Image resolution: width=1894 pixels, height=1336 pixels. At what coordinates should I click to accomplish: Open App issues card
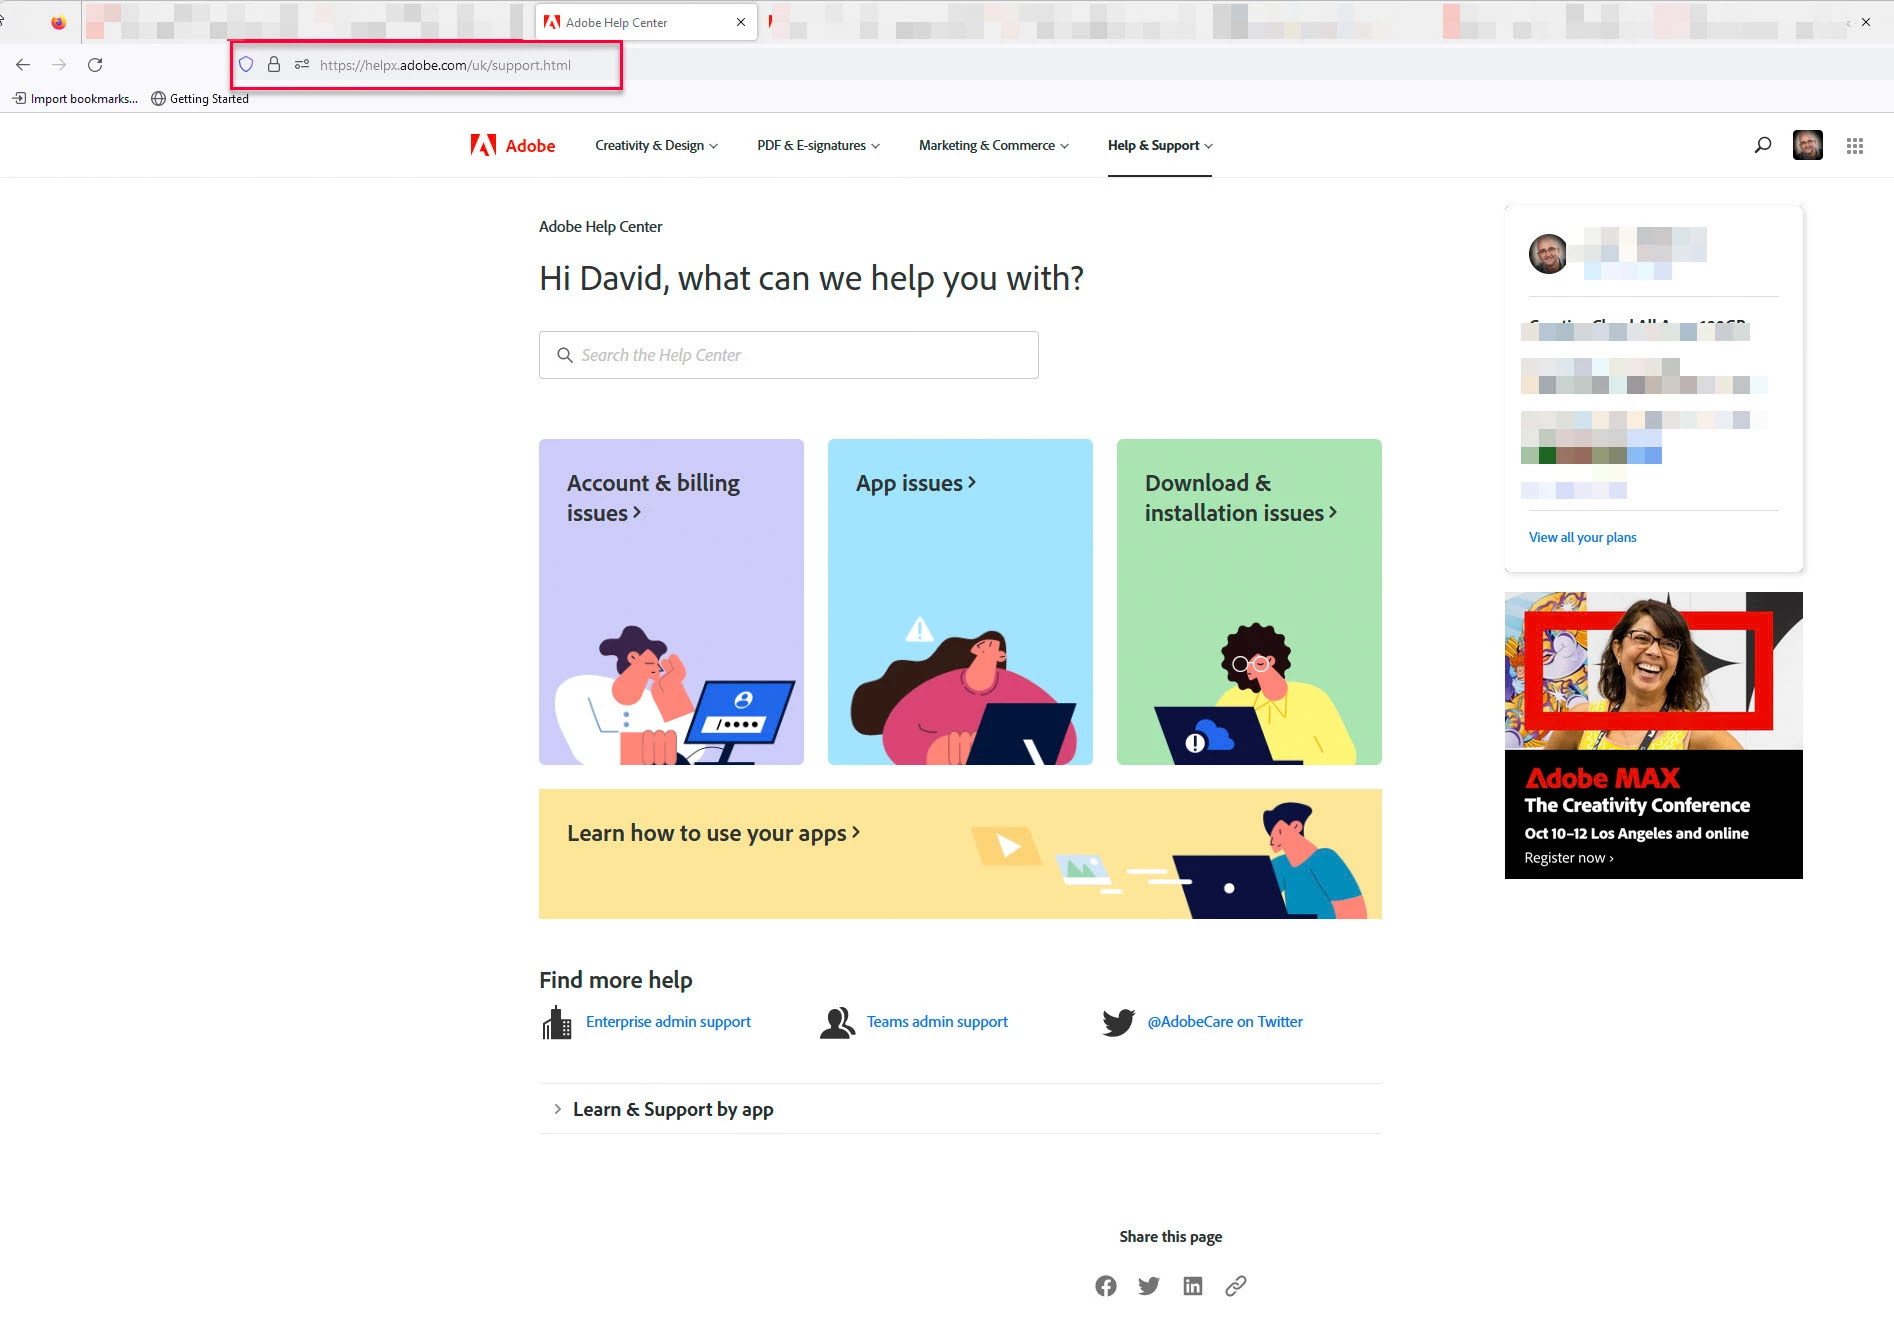960,602
